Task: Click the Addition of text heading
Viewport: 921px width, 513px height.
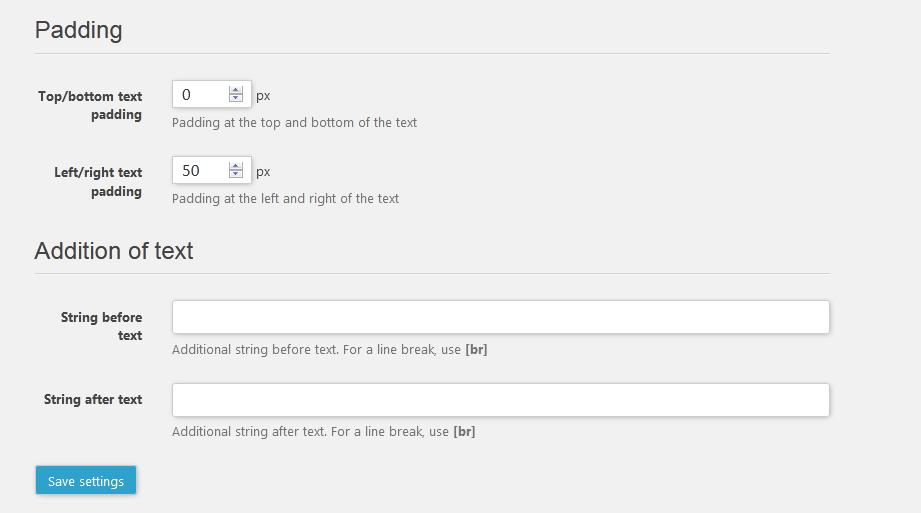Action: 114,250
